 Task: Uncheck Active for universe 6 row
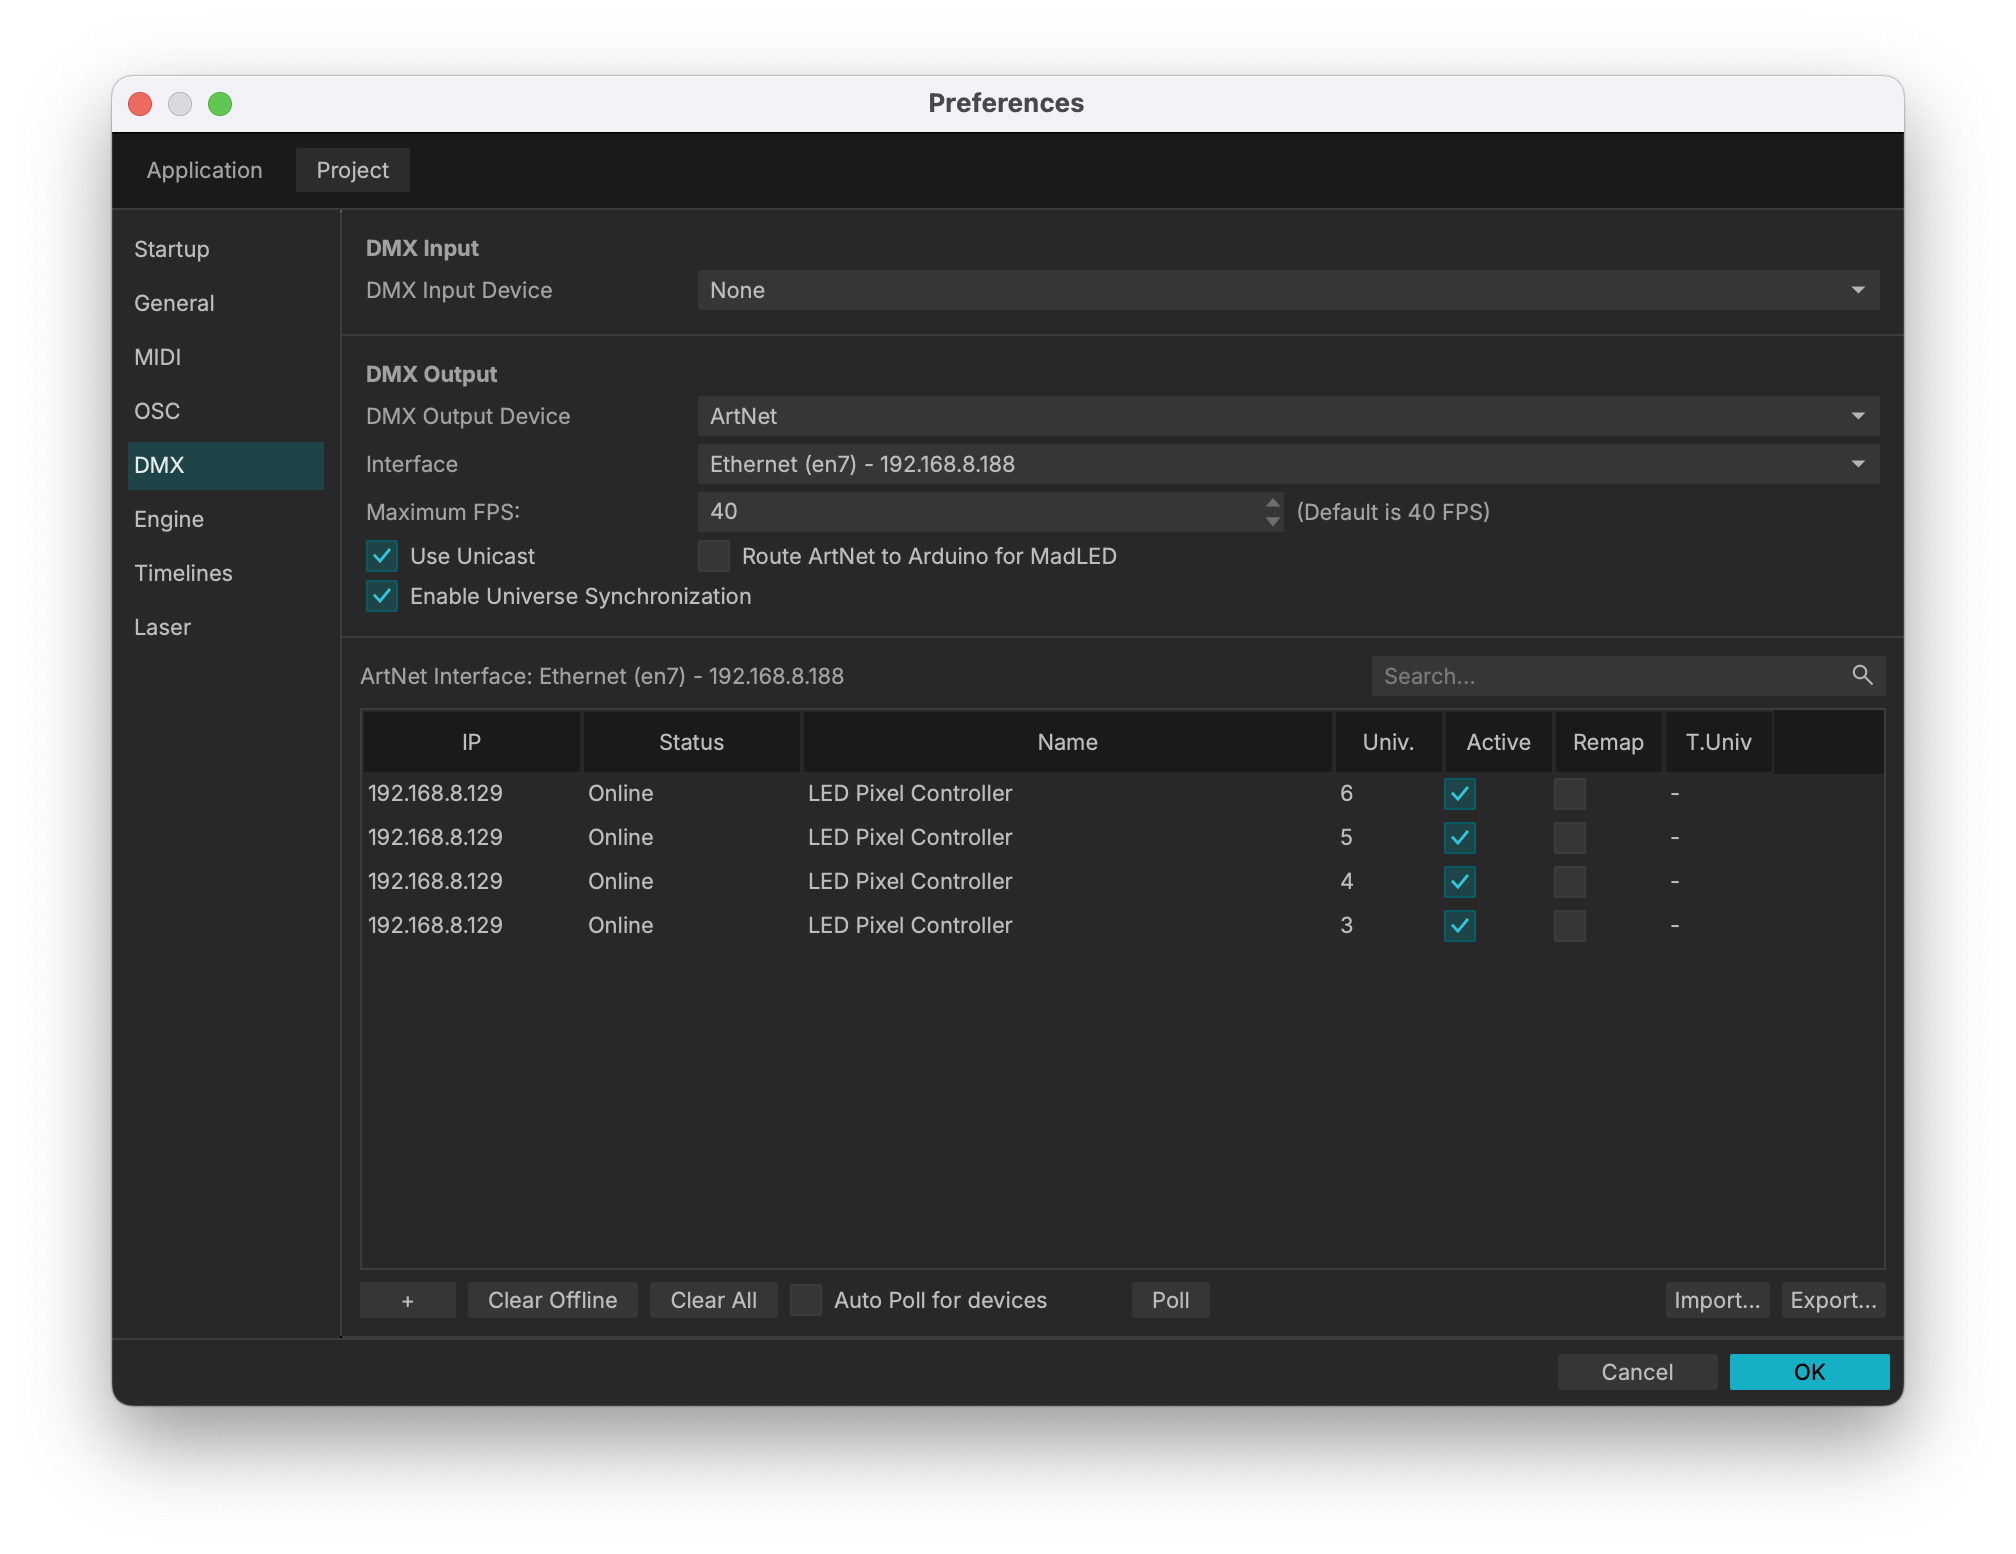(x=1459, y=794)
